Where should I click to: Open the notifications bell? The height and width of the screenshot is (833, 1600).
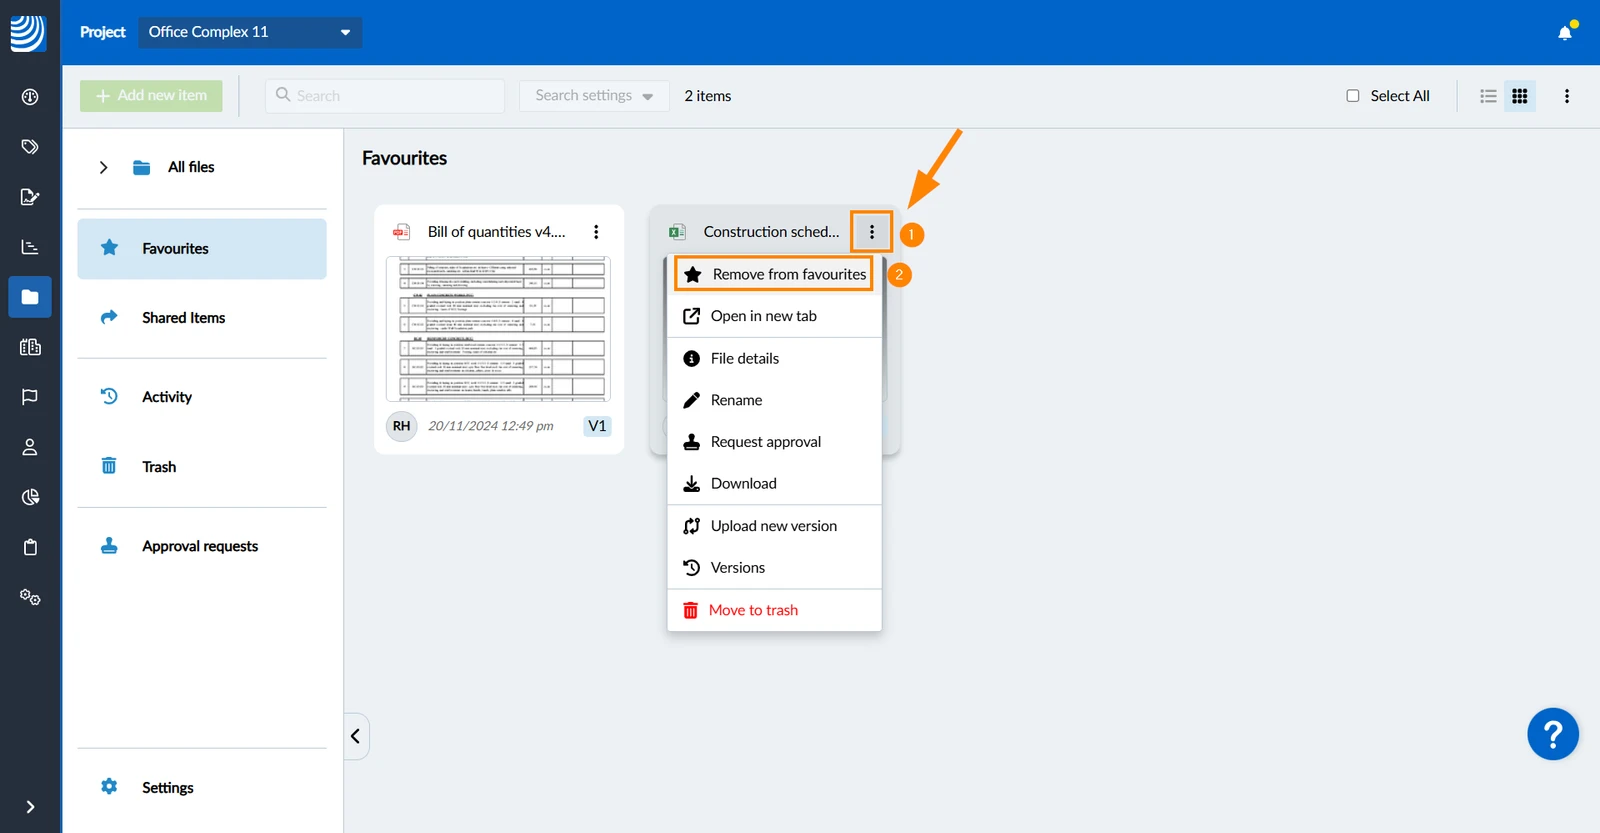pyautogui.click(x=1565, y=33)
